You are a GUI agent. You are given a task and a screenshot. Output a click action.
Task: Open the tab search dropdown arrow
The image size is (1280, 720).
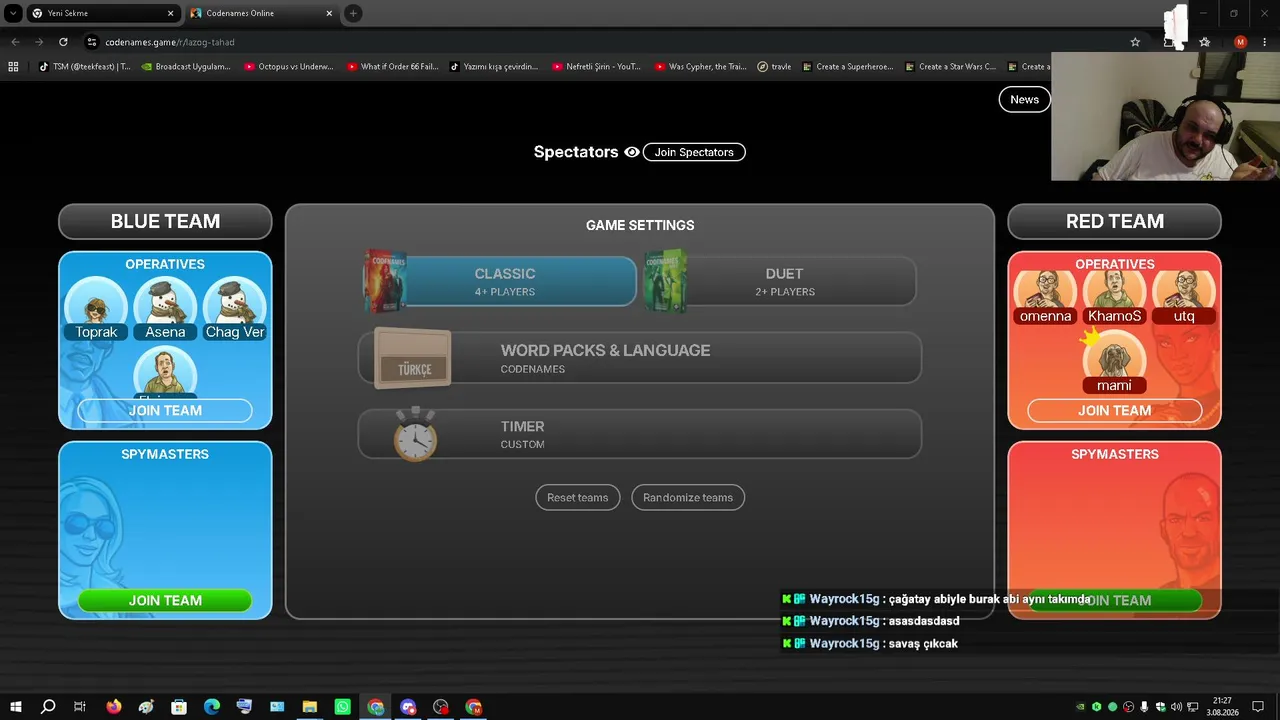point(14,13)
